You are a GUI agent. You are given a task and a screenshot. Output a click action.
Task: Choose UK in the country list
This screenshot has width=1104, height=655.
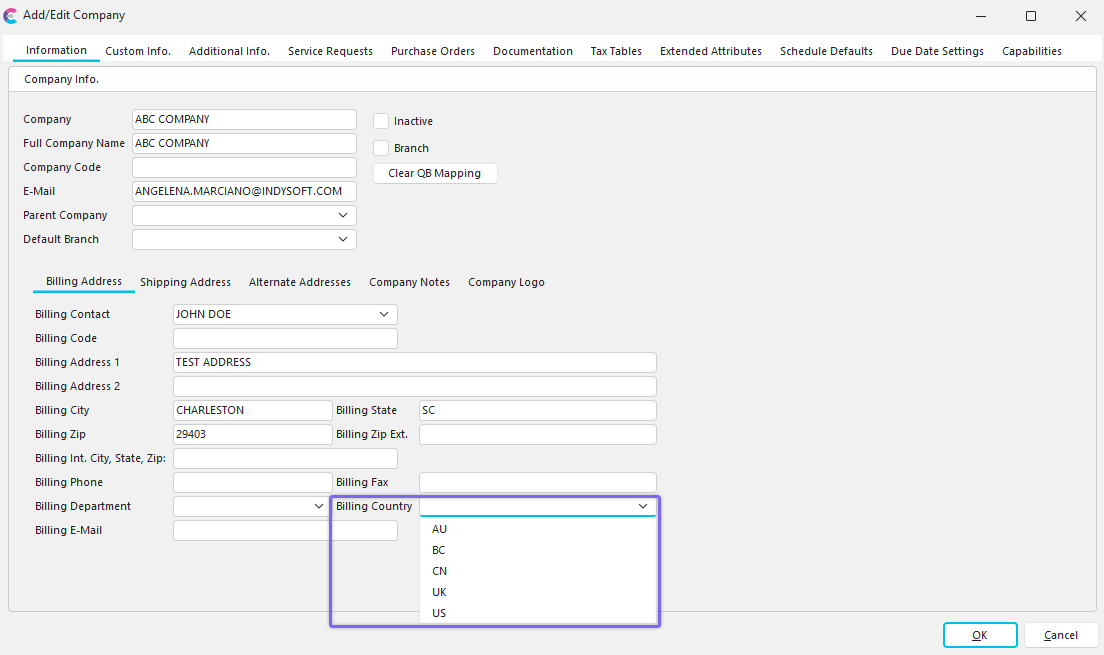[x=439, y=592]
